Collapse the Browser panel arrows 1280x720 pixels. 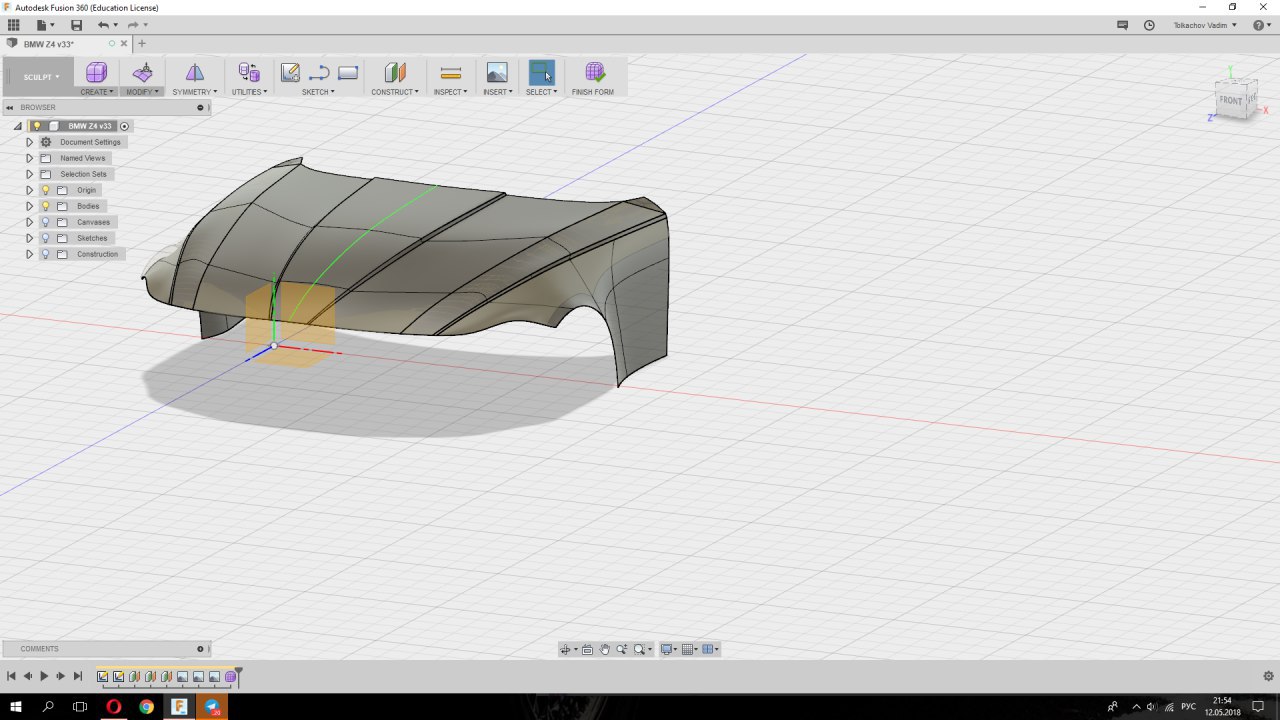(9, 107)
